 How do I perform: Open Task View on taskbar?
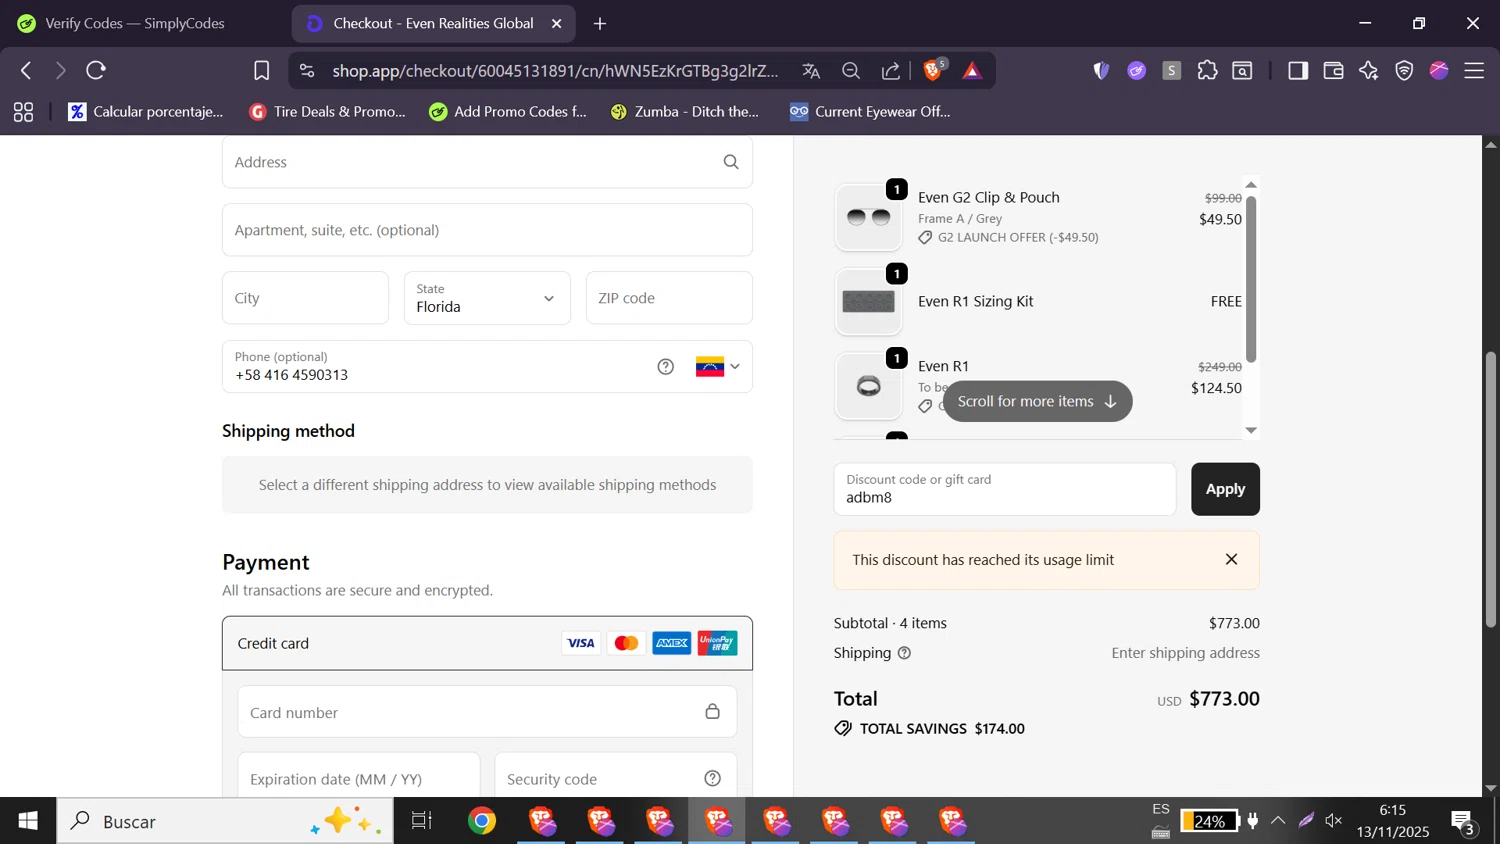point(422,821)
